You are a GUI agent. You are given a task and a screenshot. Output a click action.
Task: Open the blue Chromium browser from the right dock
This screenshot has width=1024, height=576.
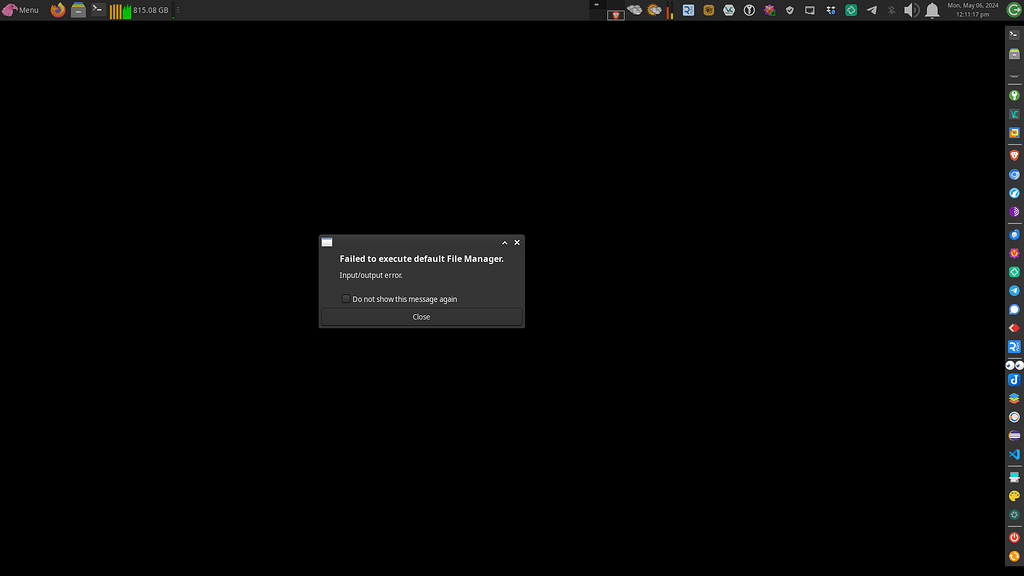(x=1012, y=174)
